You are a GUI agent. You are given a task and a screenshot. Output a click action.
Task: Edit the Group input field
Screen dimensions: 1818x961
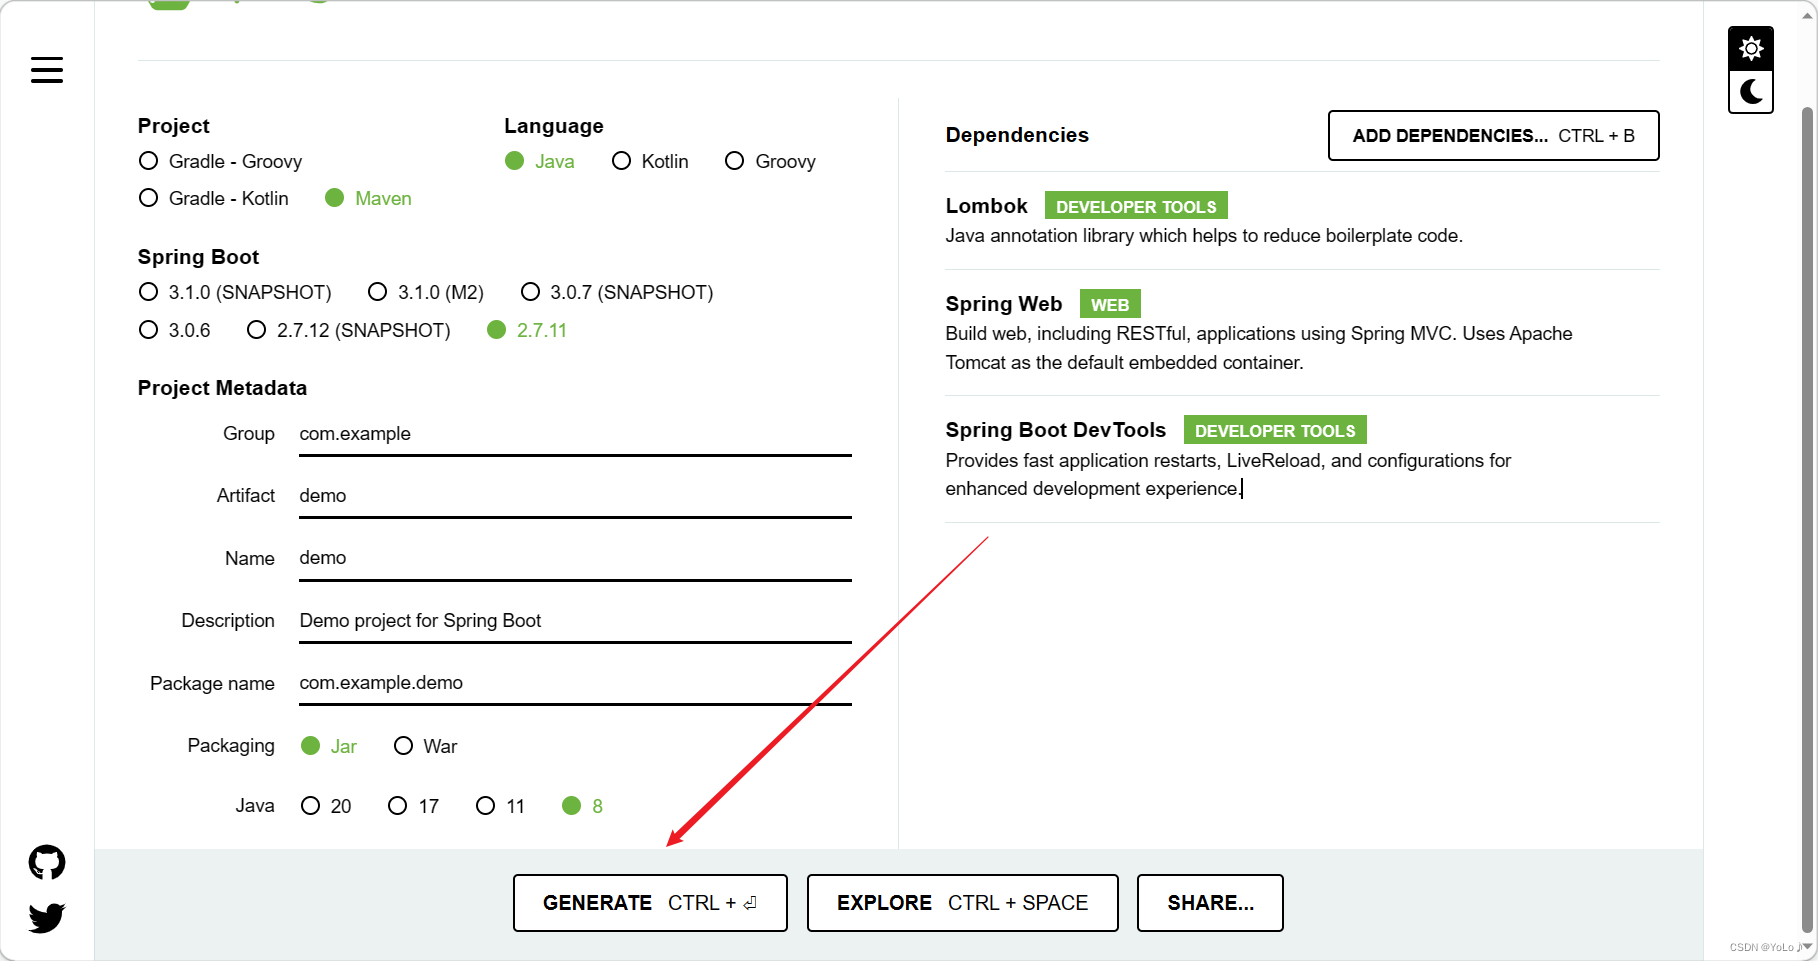tap(575, 434)
